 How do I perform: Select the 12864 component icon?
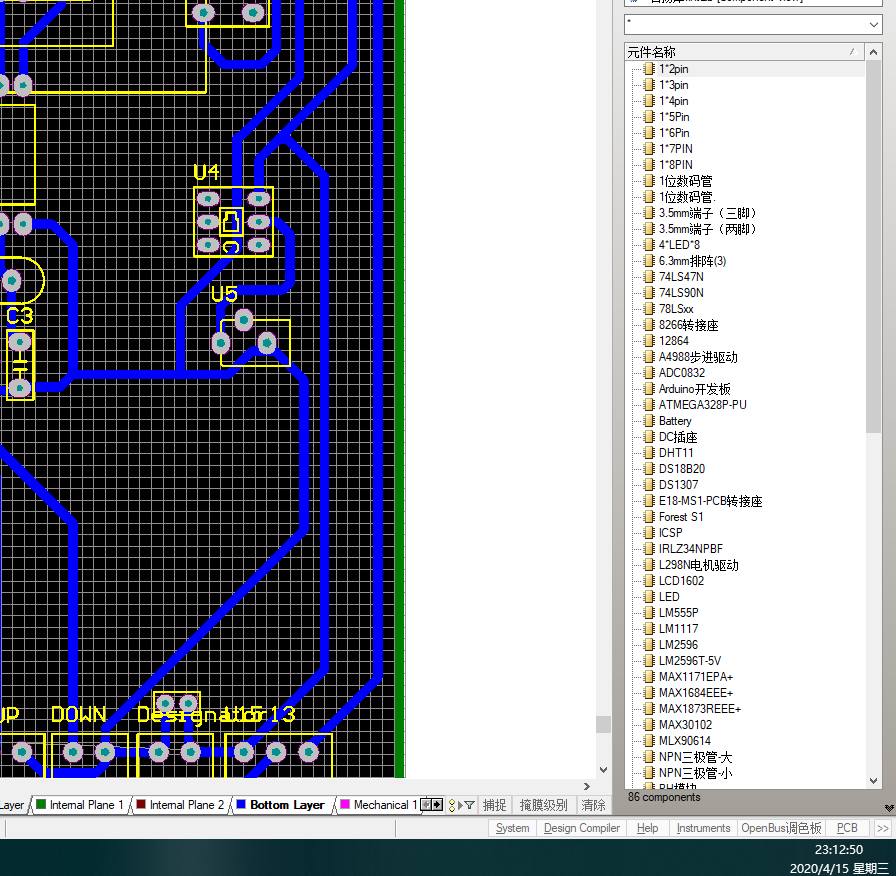click(648, 341)
